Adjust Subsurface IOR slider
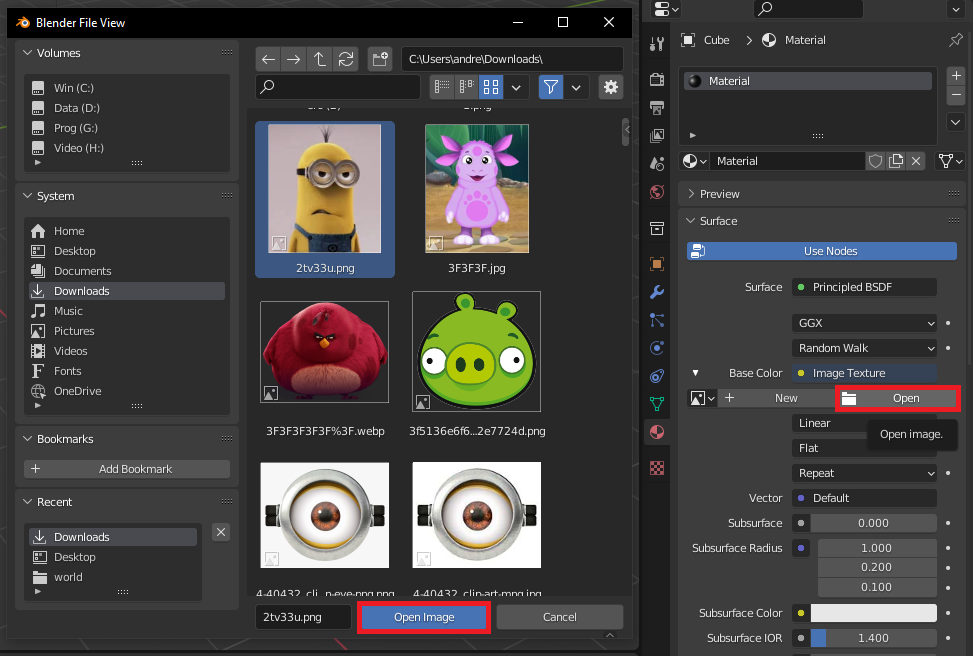The width and height of the screenshot is (973, 656). [873, 638]
